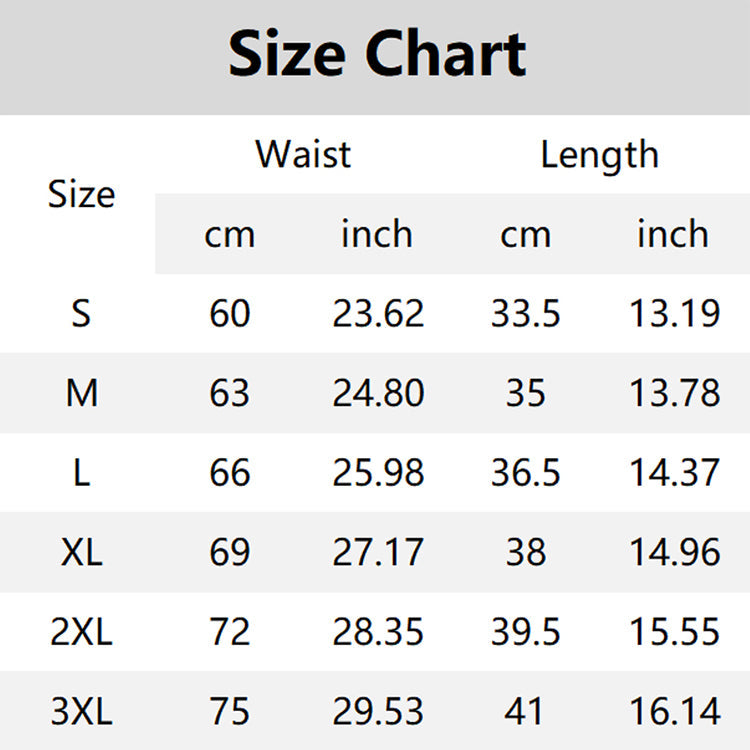Click the 63 cm waist value
The width and height of the screenshot is (750, 750).
230,393
